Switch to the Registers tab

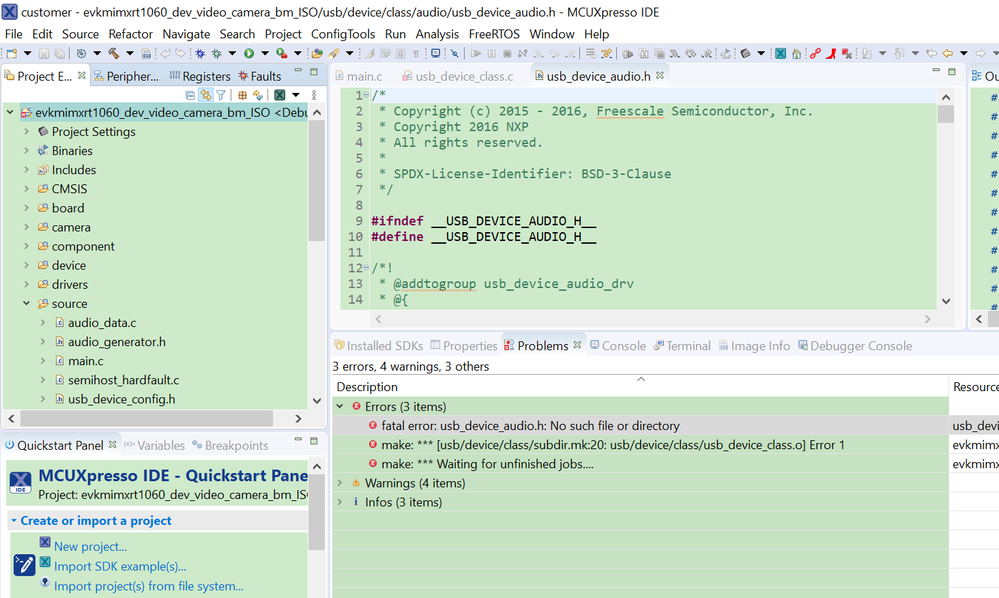(200, 76)
